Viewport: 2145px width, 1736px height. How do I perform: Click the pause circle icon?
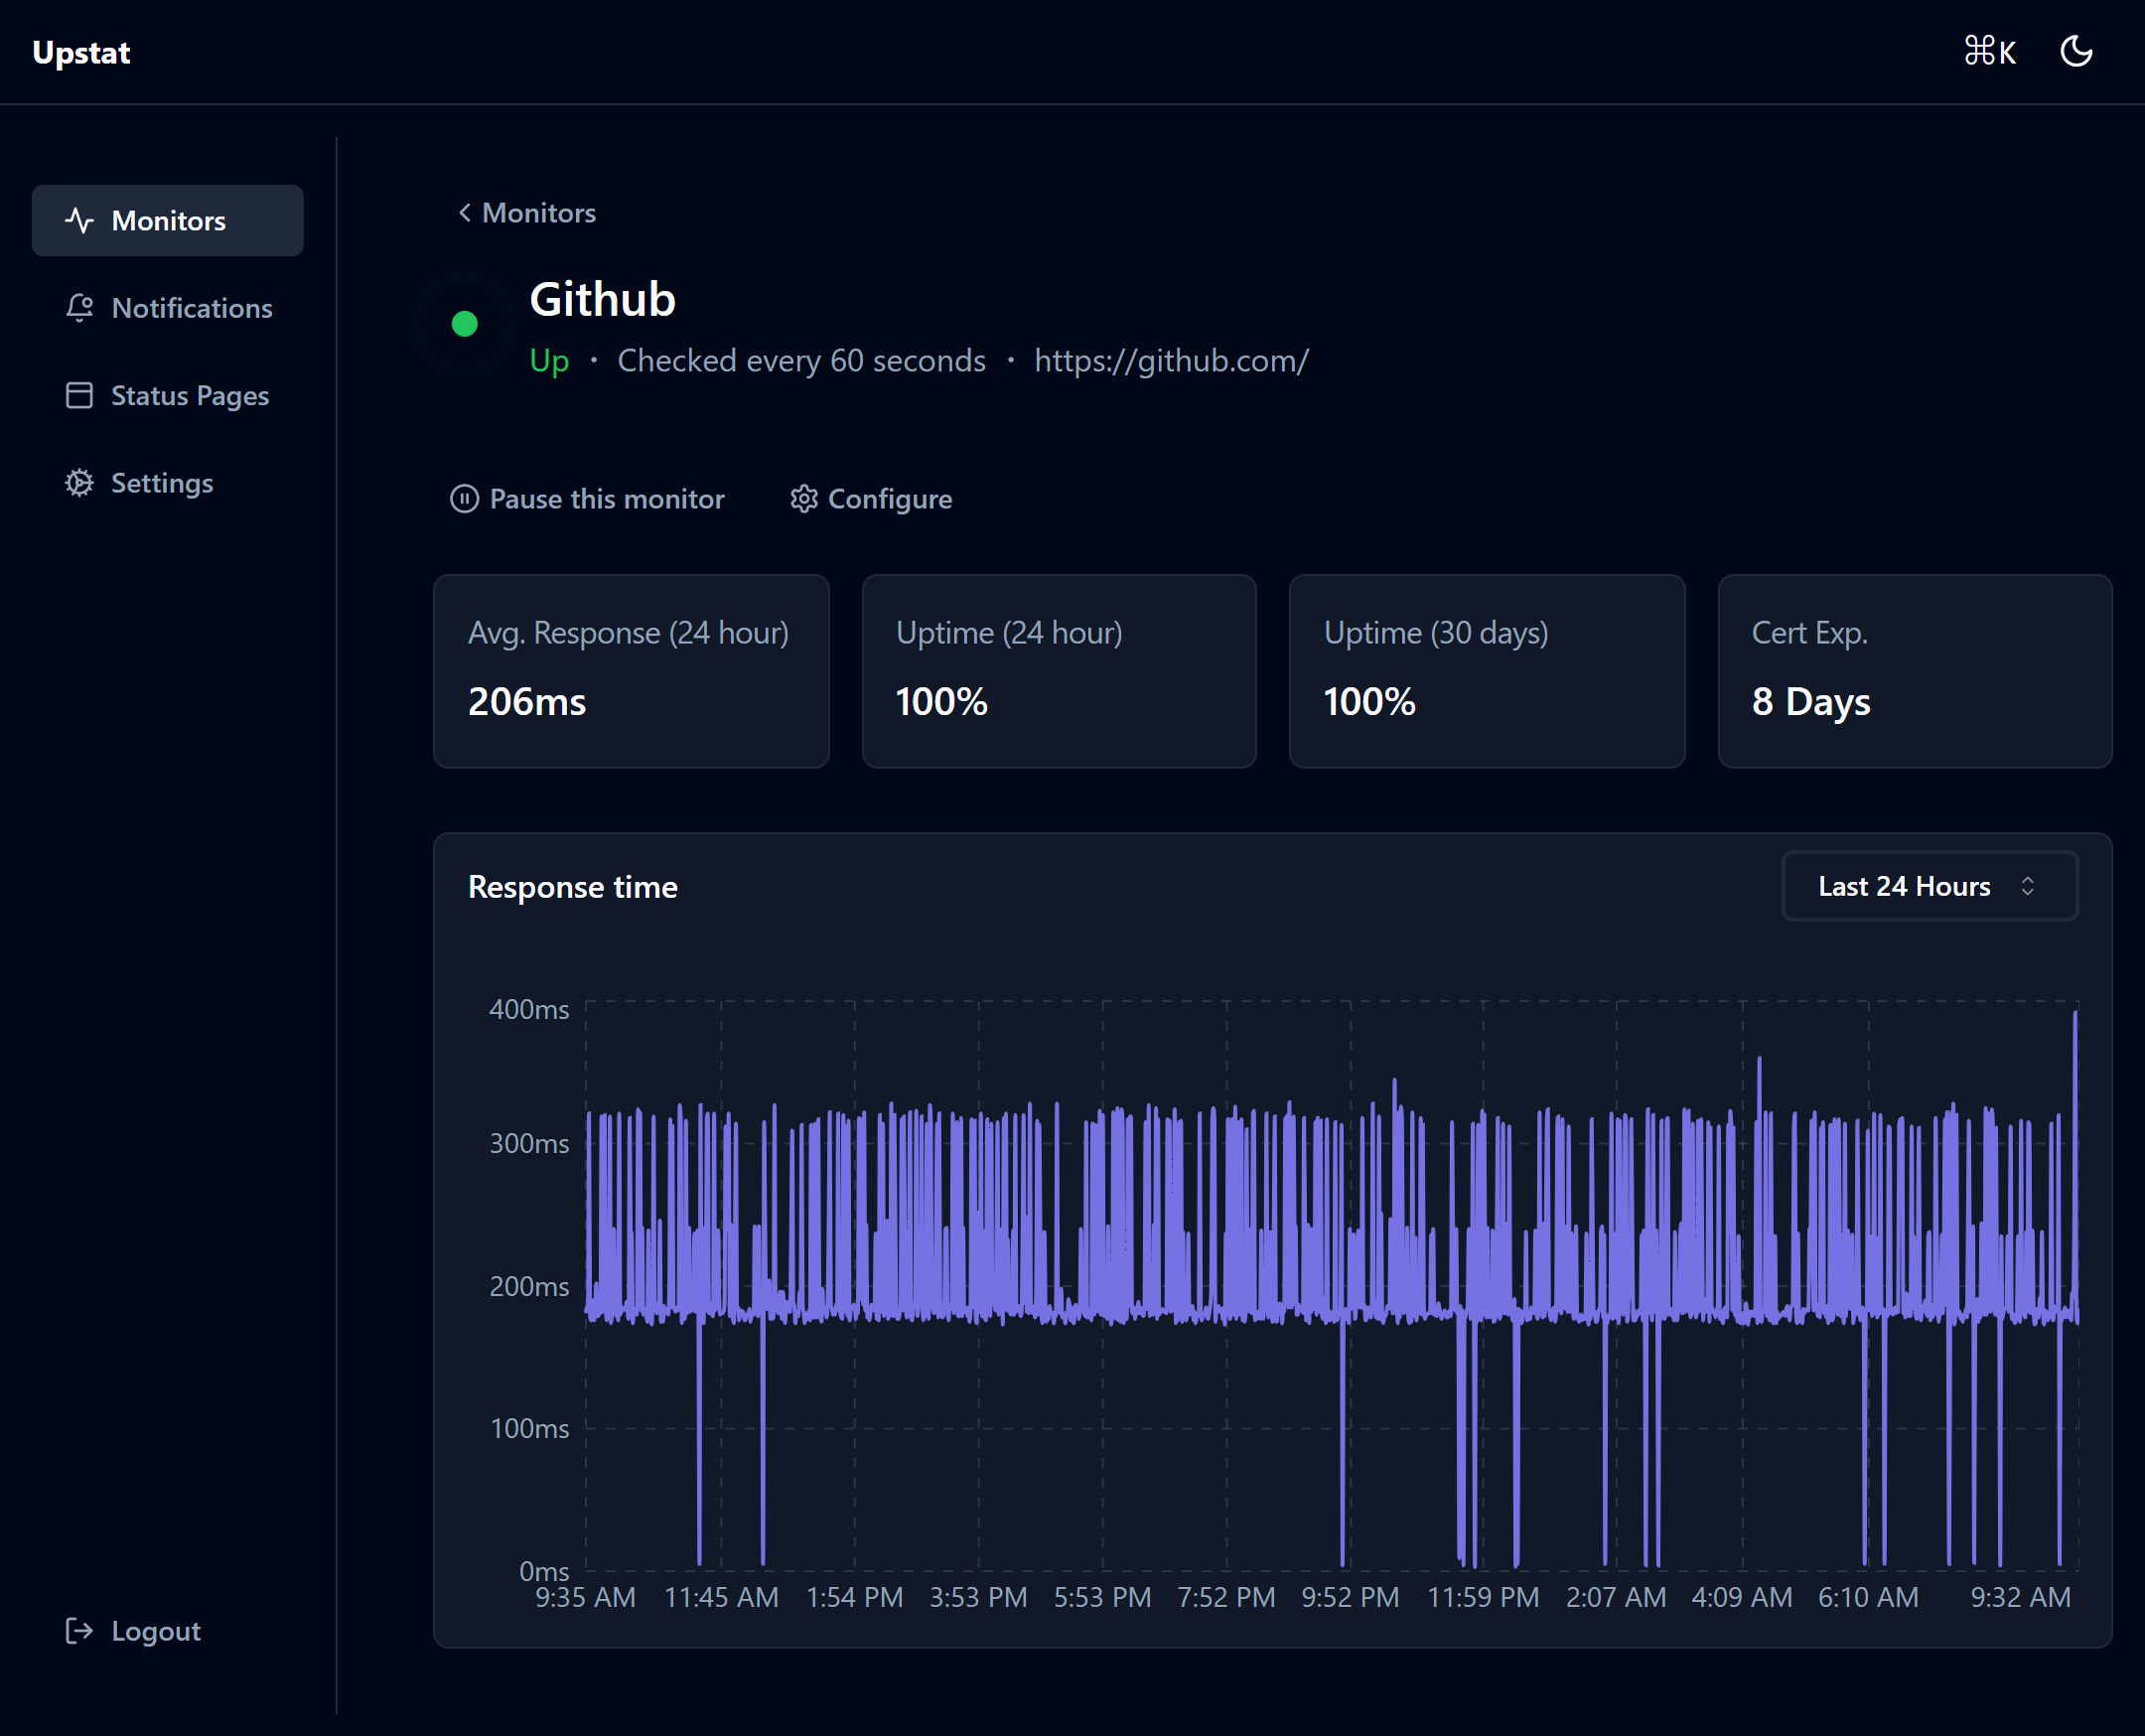pyautogui.click(x=464, y=499)
